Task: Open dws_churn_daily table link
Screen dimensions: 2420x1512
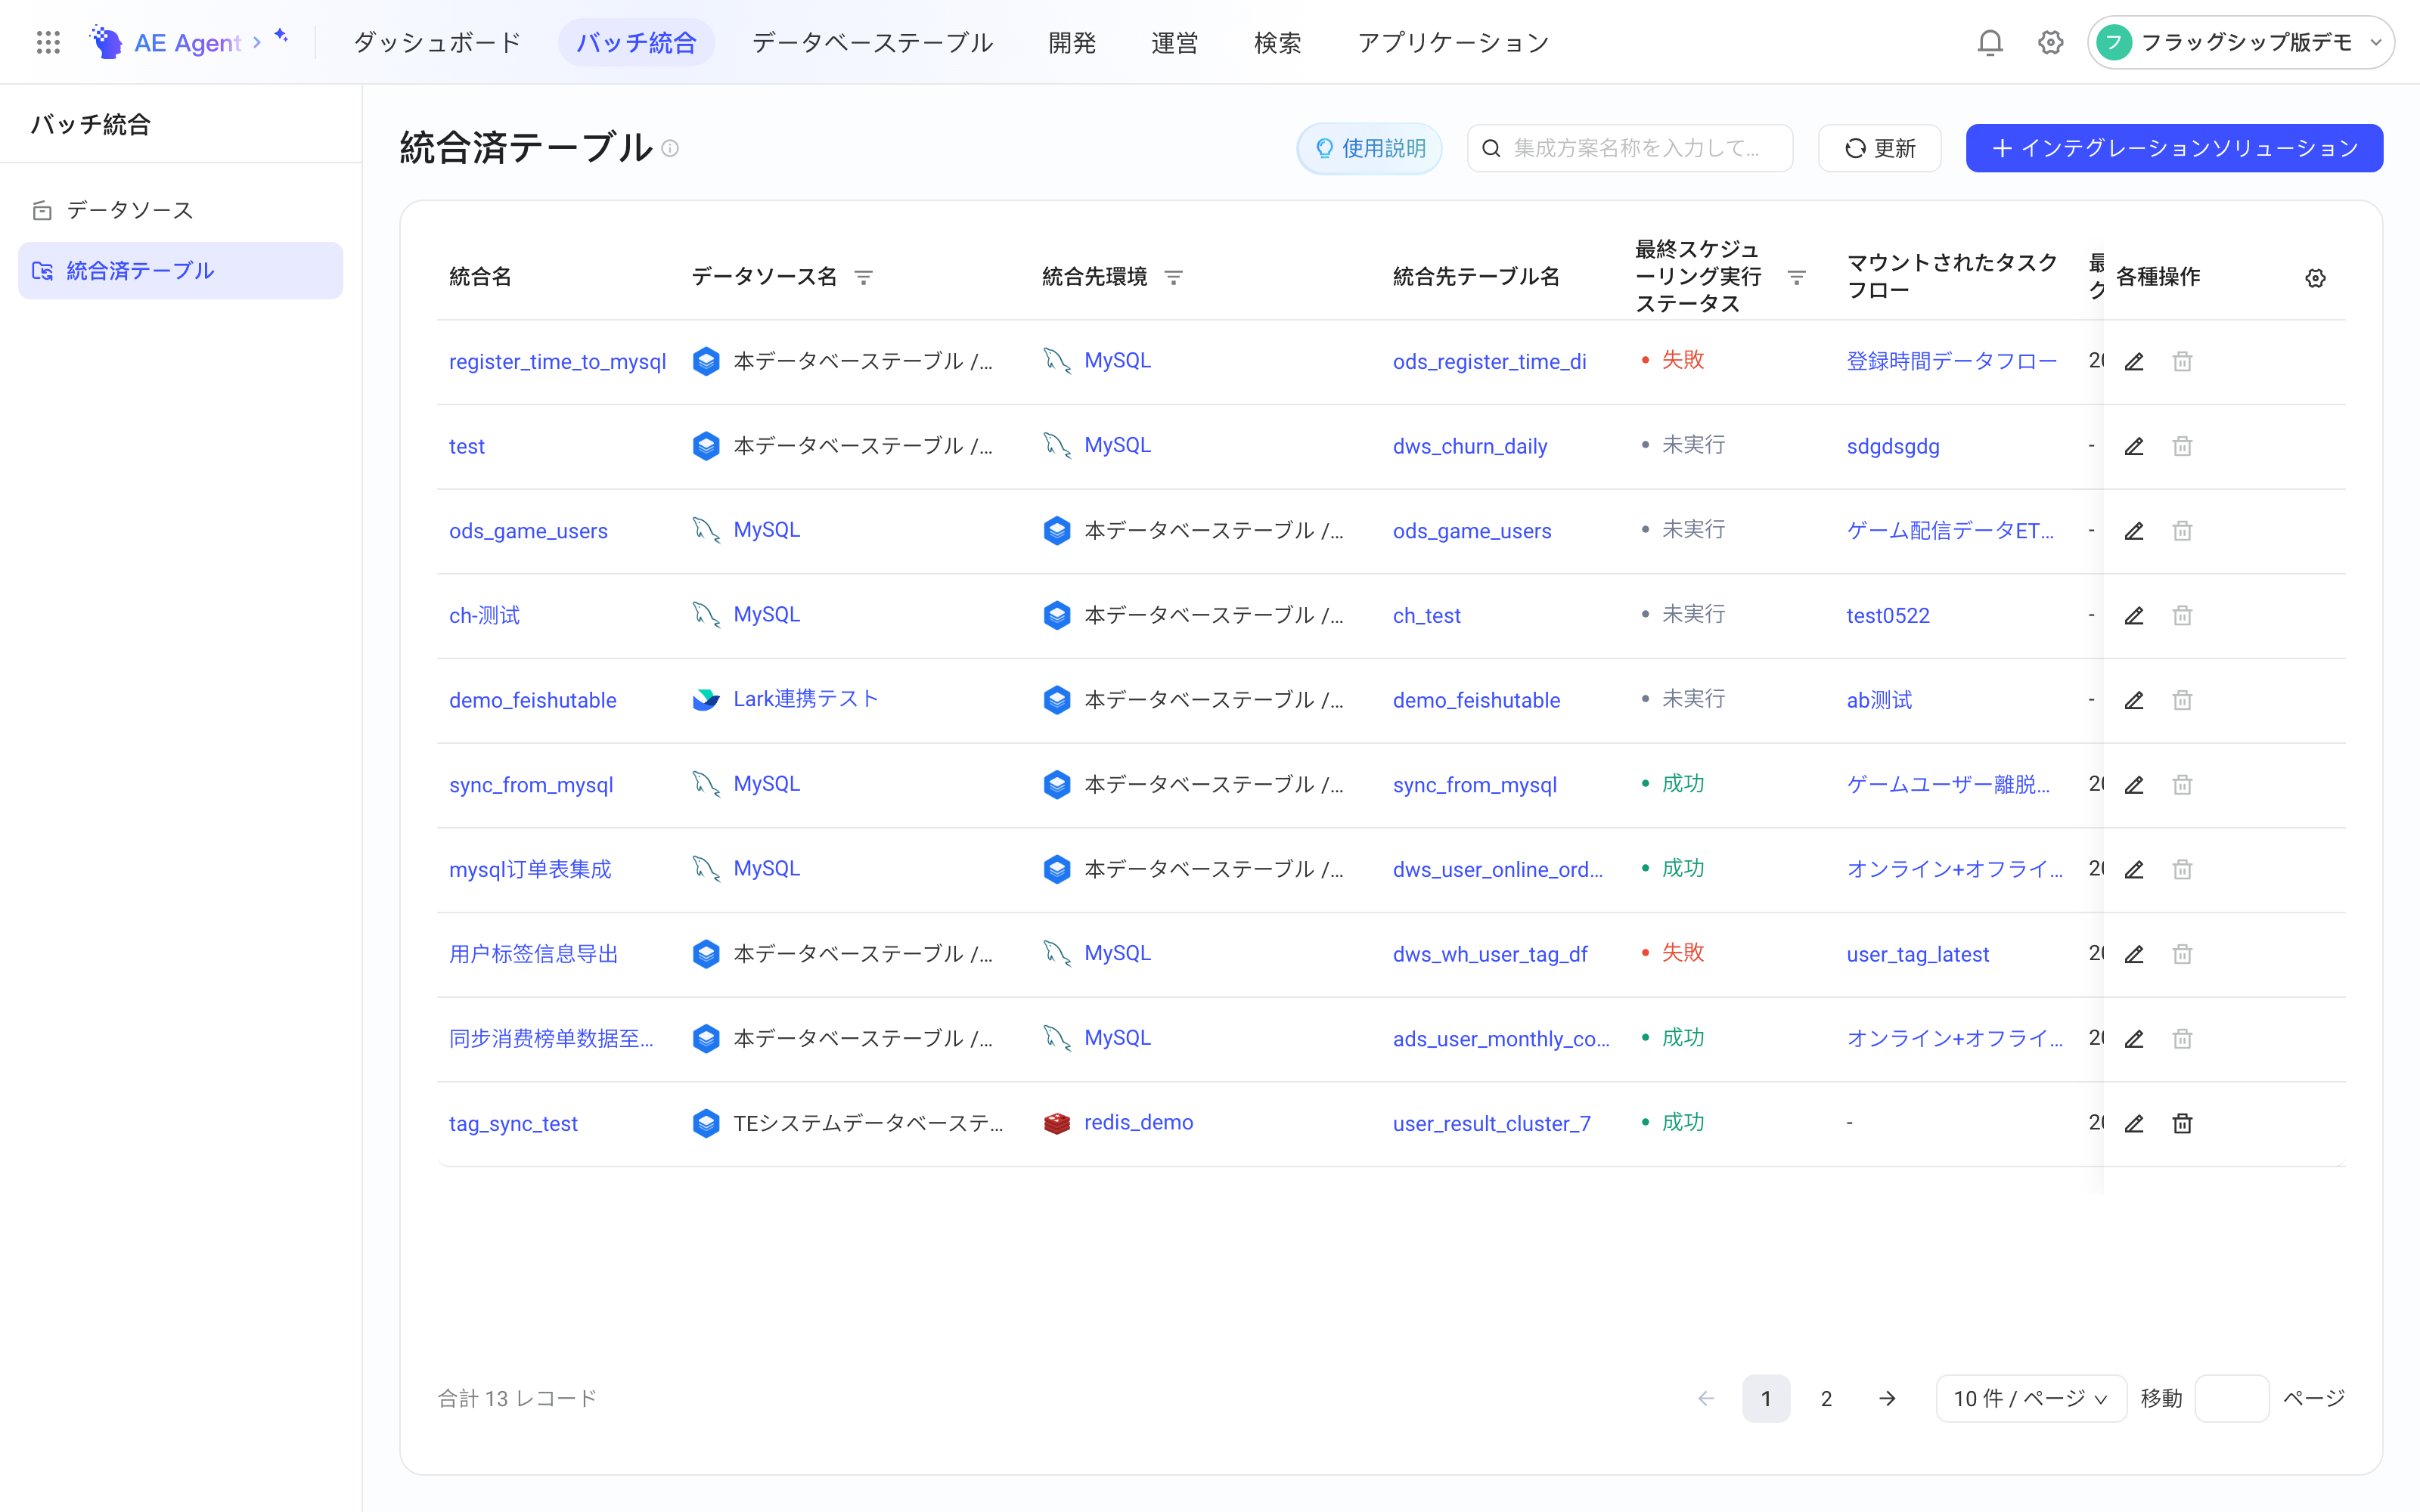Action: [1470, 446]
